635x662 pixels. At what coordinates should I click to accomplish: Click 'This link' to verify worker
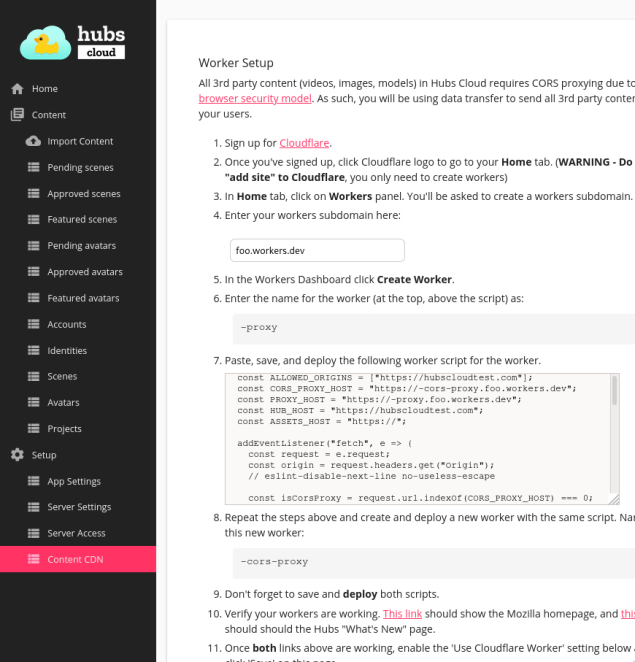pyautogui.click(x=402, y=613)
